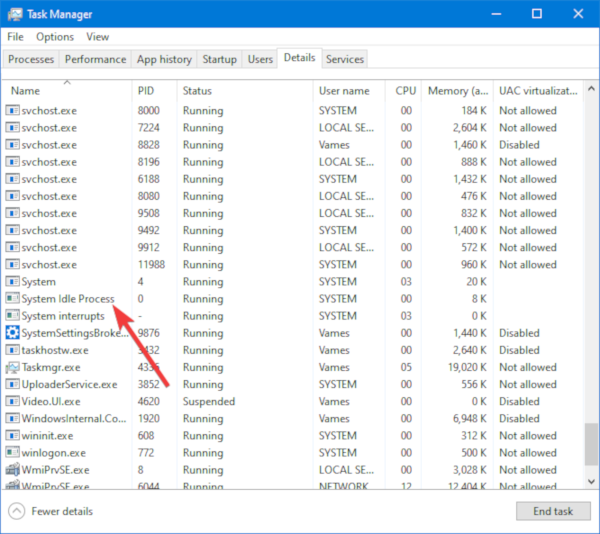Click the scrollbar down arrow

[591, 481]
